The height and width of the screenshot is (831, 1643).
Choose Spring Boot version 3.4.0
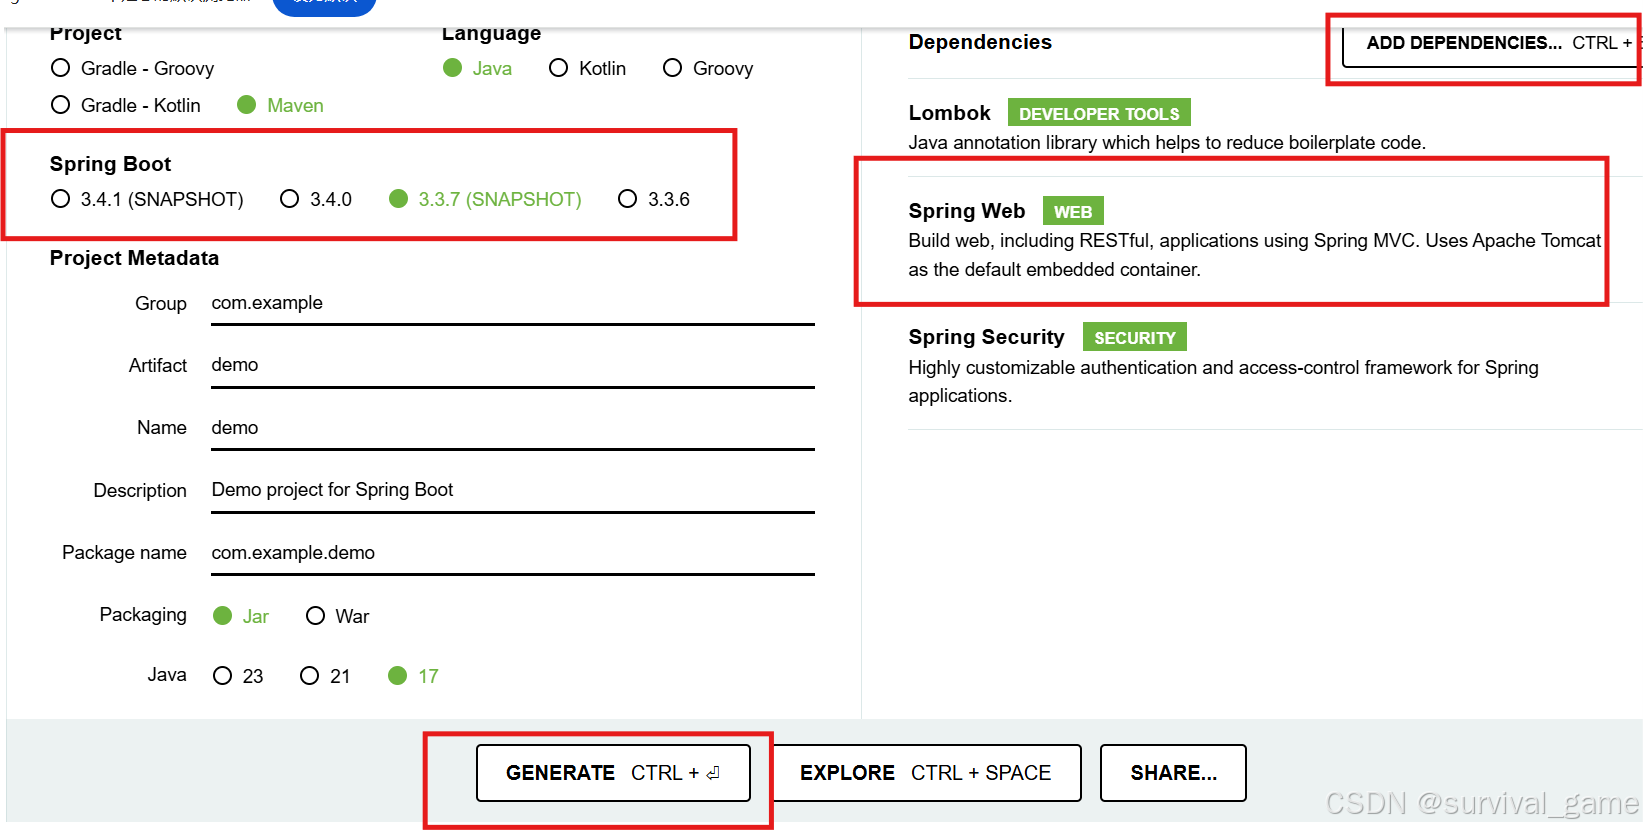pyautogui.click(x=316, y=199)
